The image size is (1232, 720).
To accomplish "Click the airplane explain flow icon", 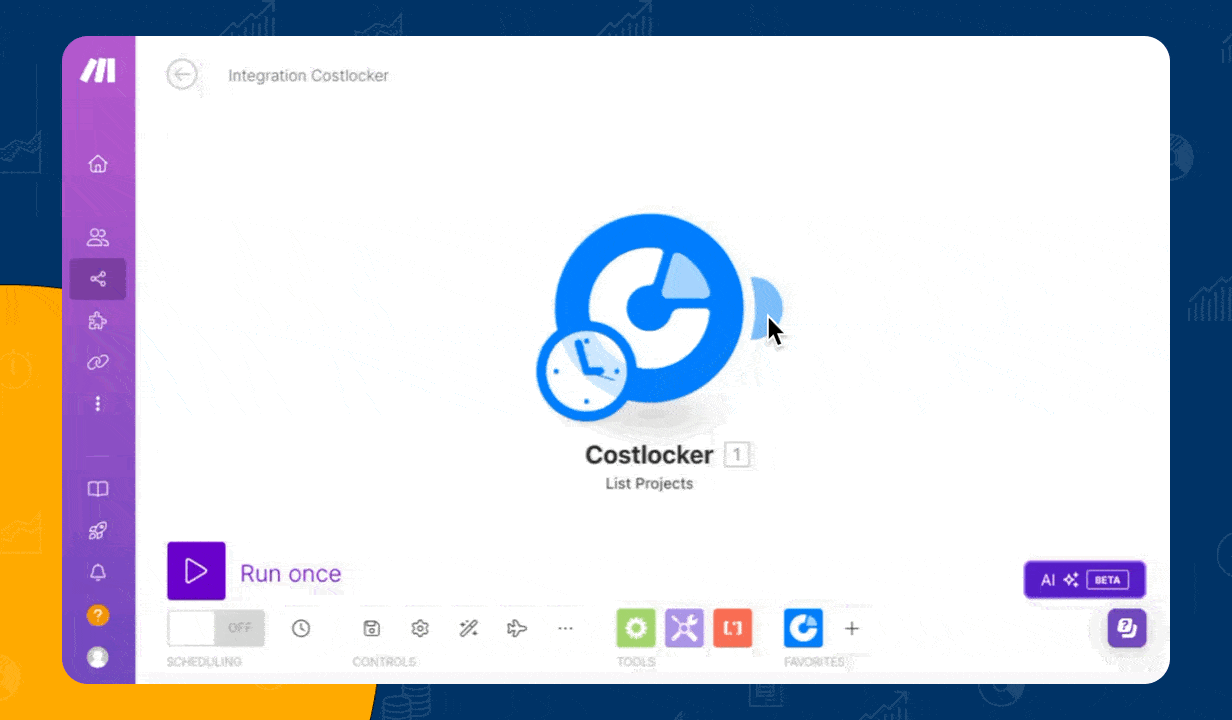I will point(517,628).
